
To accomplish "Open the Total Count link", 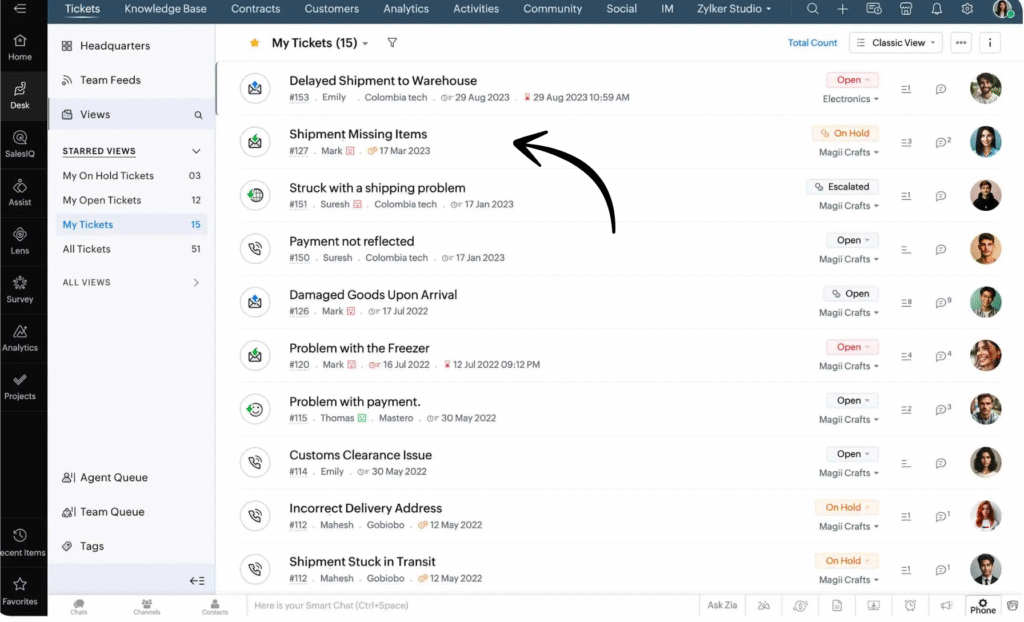I will pyautogui.click(x=812, y=42).
